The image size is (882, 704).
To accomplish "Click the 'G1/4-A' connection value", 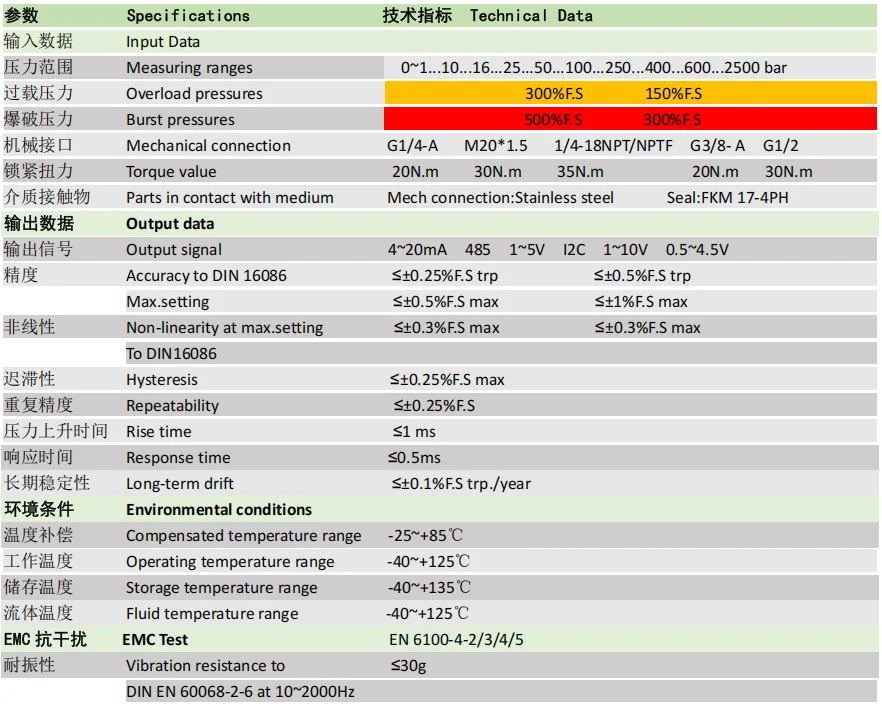I will pos(412,146).
